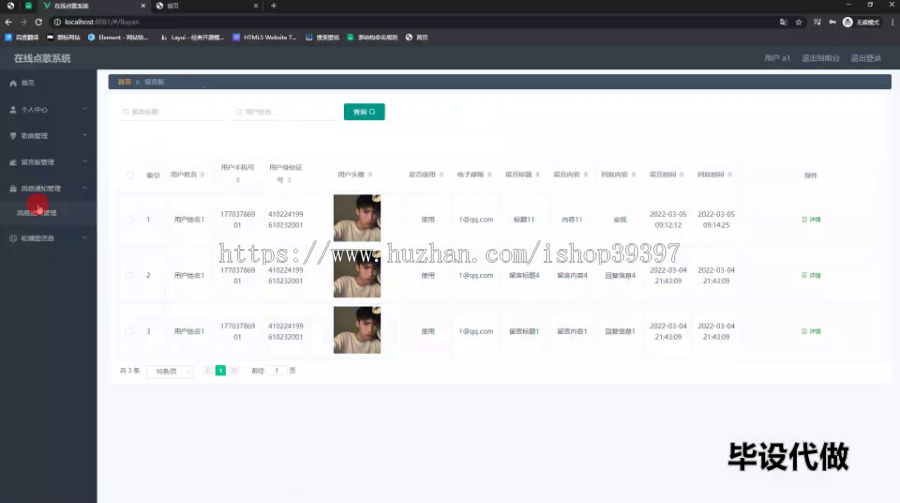Screen dimensions: 900x503
Task: Tick the checkbox for row 3
Action: [130, 331]
